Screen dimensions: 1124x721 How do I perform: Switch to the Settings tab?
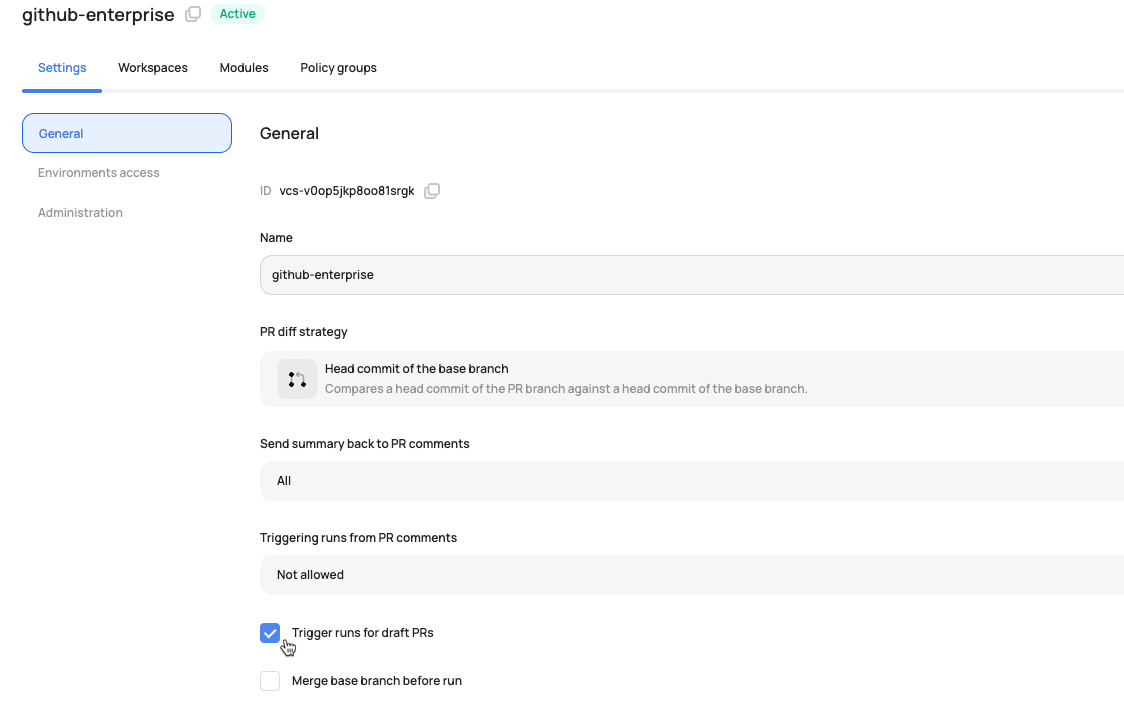click(62, 68)
